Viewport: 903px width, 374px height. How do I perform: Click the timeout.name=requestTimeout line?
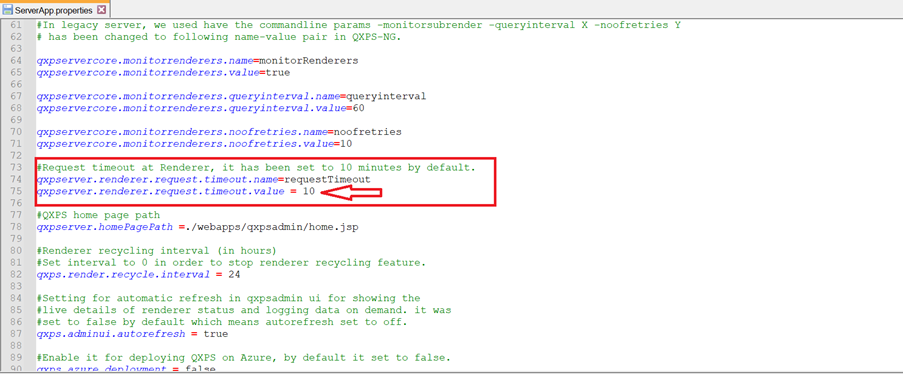pyautogui.click(x=203, y=180)
